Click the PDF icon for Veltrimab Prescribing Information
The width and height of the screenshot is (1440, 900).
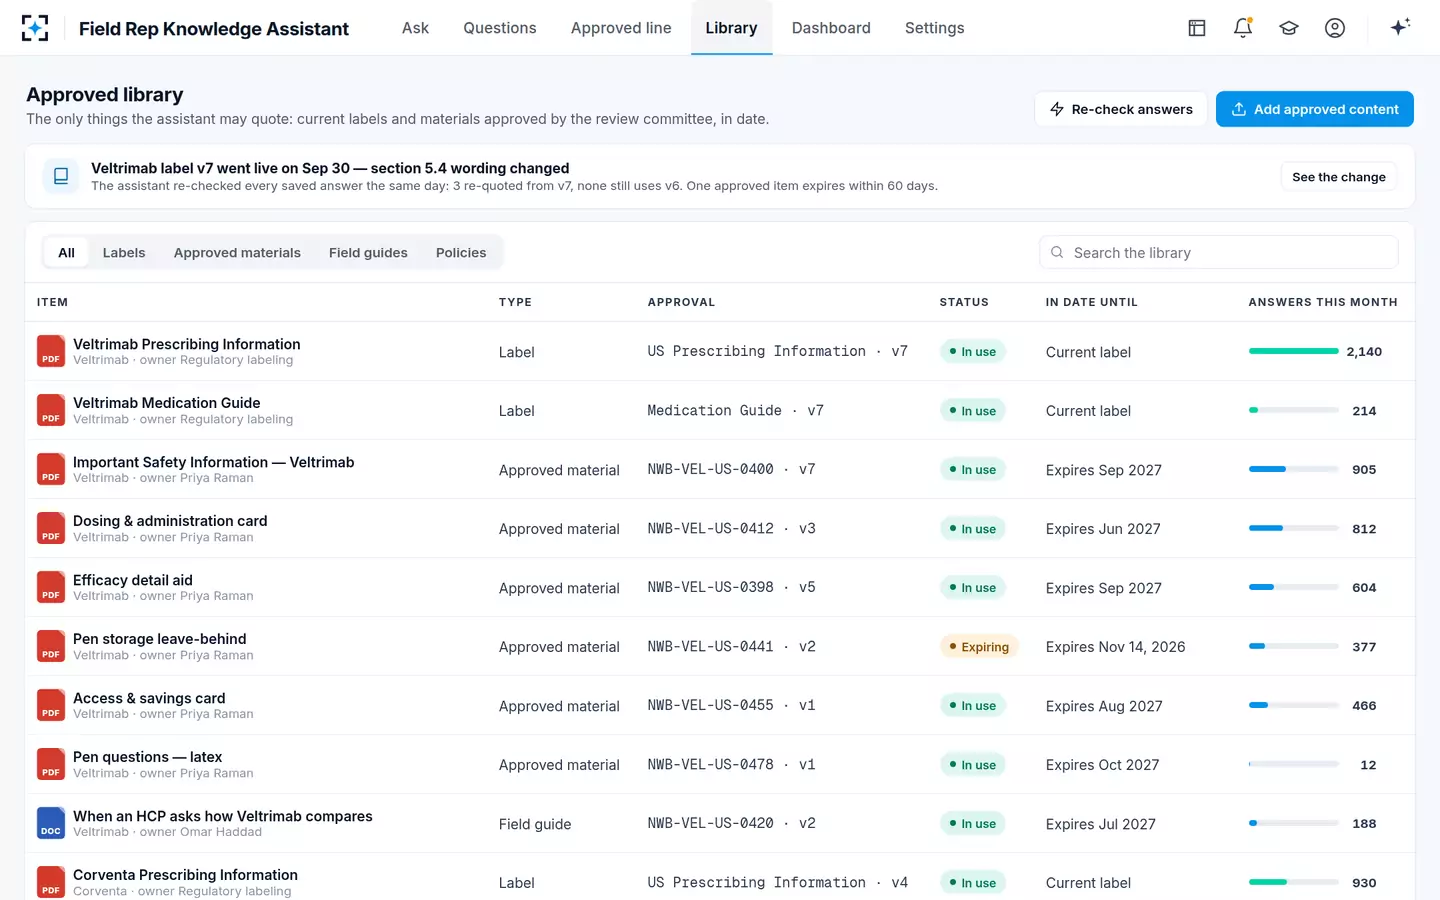click(51, 351)
